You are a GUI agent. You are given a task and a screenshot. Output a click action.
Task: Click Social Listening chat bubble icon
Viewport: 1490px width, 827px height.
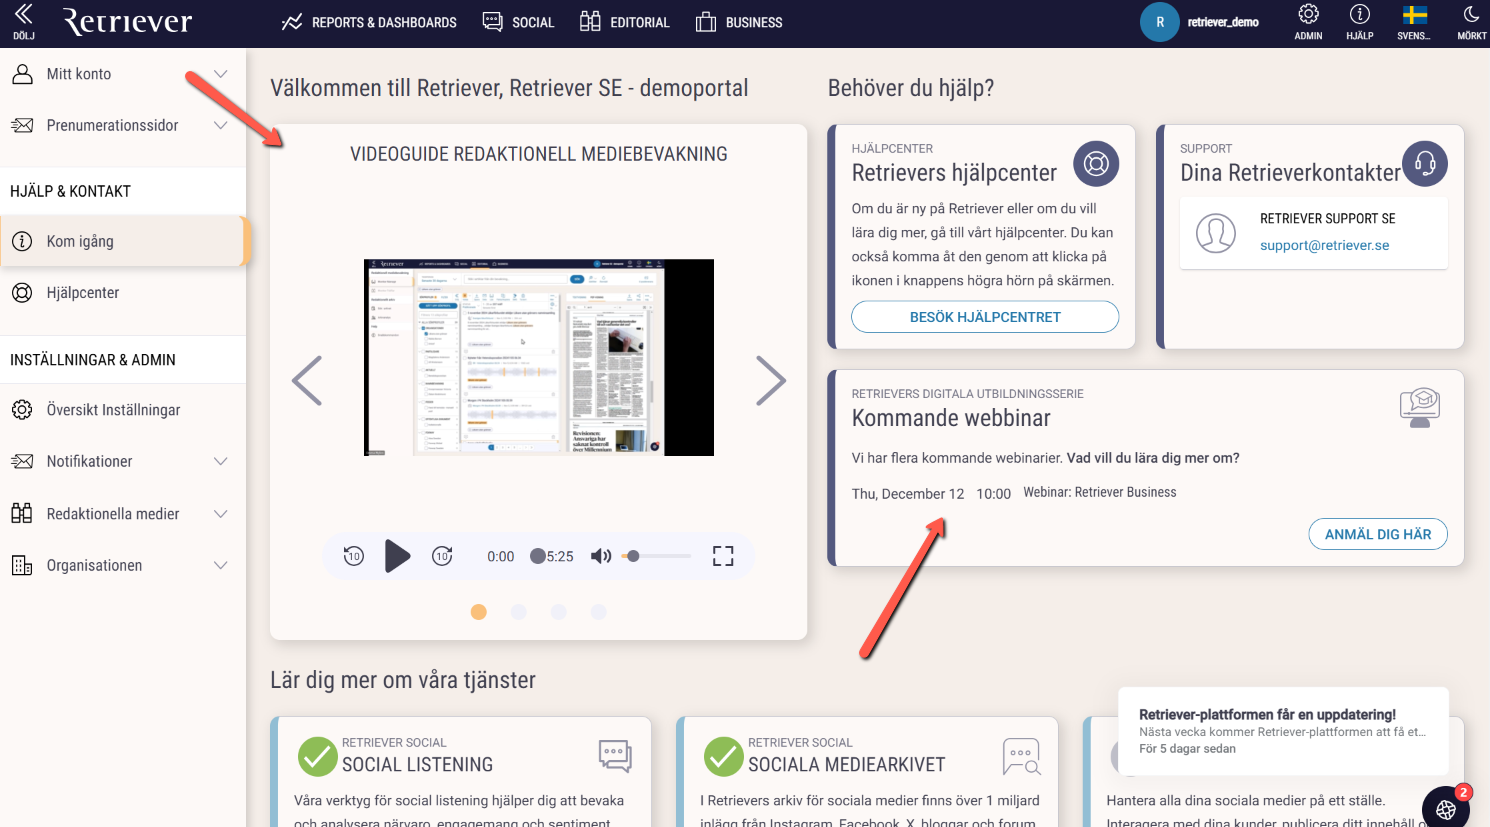615,756
